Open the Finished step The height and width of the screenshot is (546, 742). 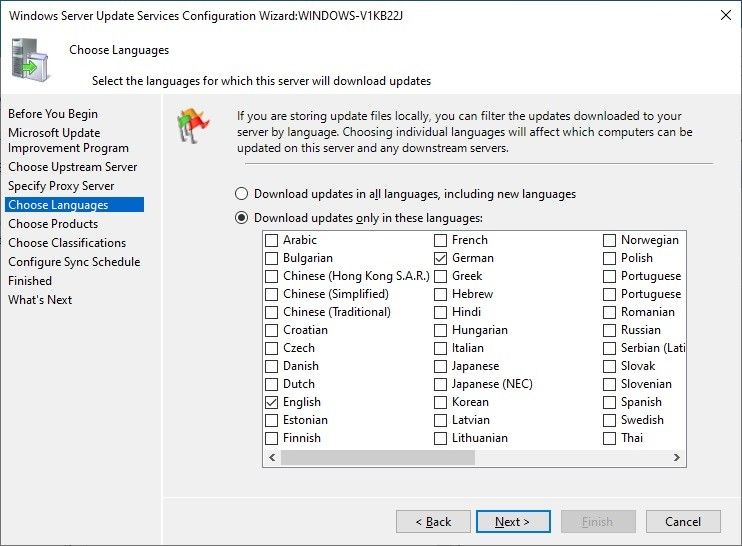click(30, 281)
